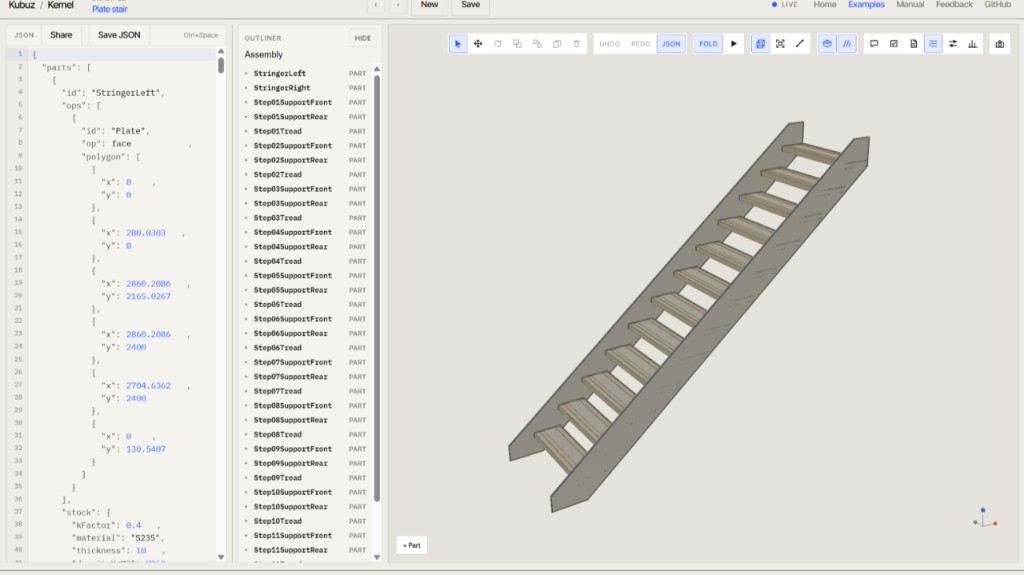This screenshot has height=575, width=1024.
Task: Open the Manual nav link
Action: pyautogui.click(x=910, y=5)
